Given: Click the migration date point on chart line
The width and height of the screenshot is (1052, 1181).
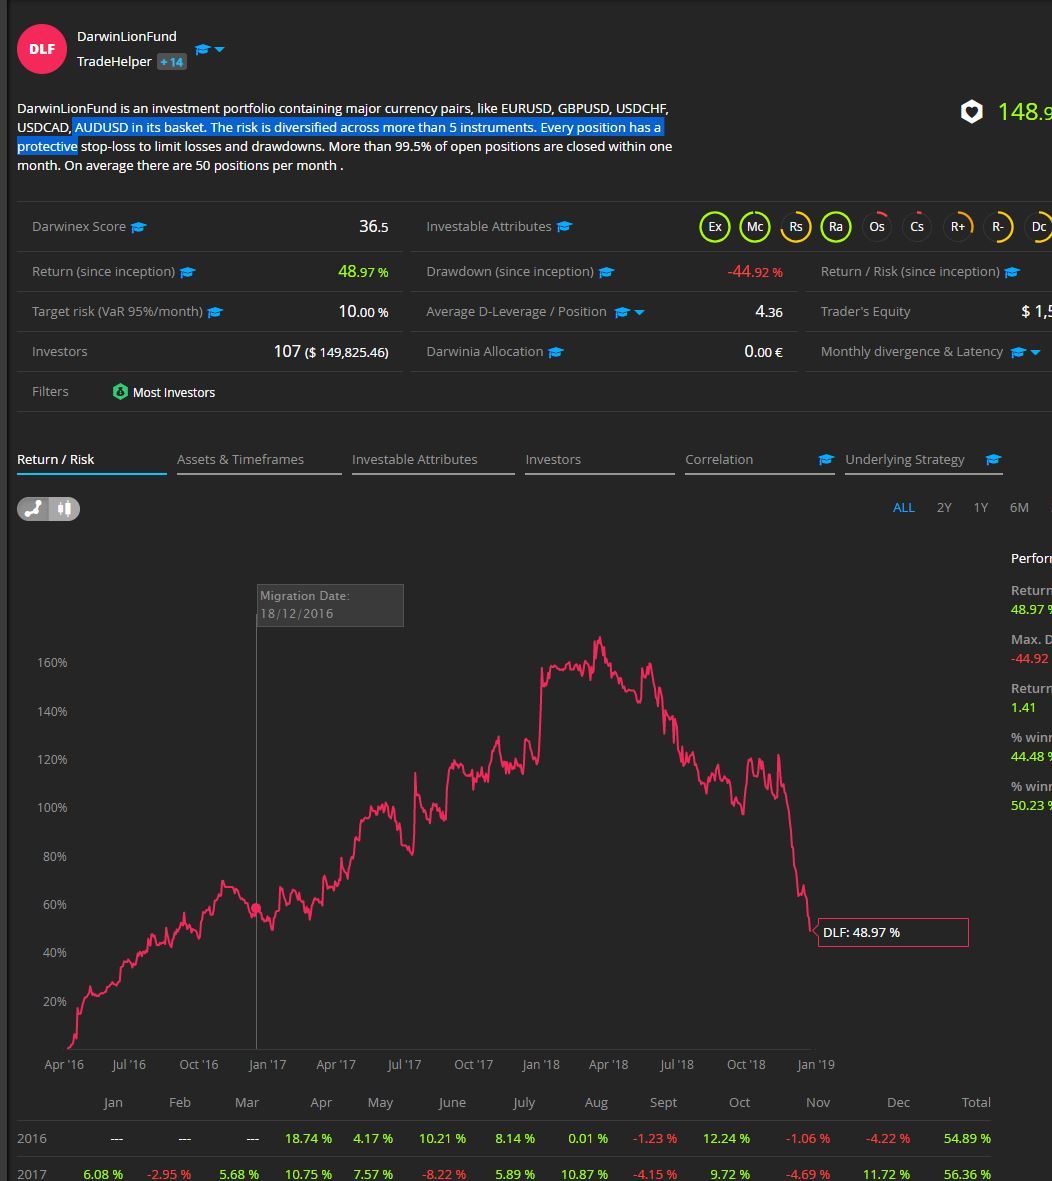Looking at the screenshot, I should [x=256, y=909].
